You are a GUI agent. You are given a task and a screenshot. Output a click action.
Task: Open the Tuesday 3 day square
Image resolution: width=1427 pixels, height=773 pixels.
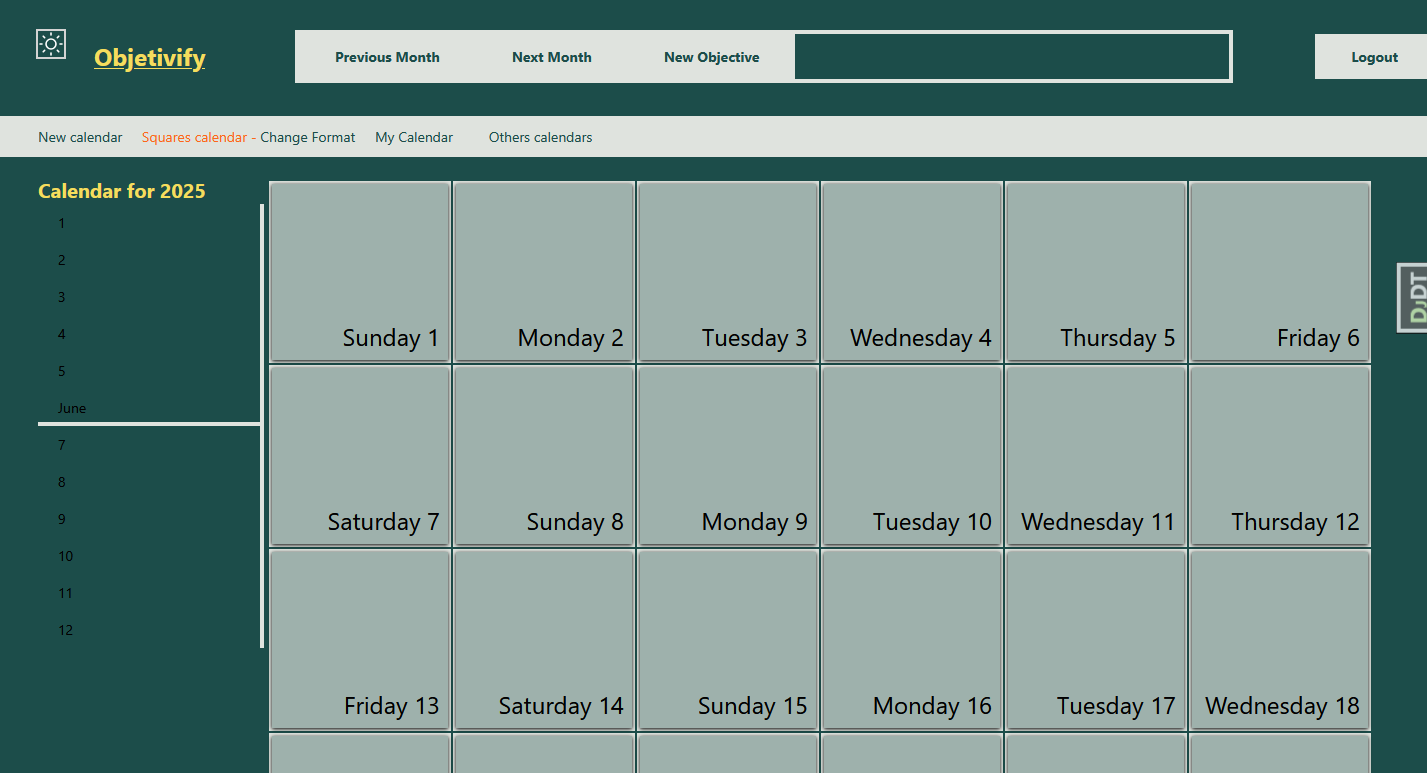(728, 272)
